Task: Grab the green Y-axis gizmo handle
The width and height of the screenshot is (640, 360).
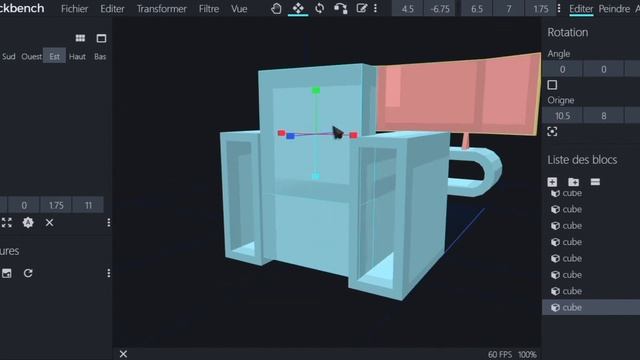Action: (x=316, y=90)
